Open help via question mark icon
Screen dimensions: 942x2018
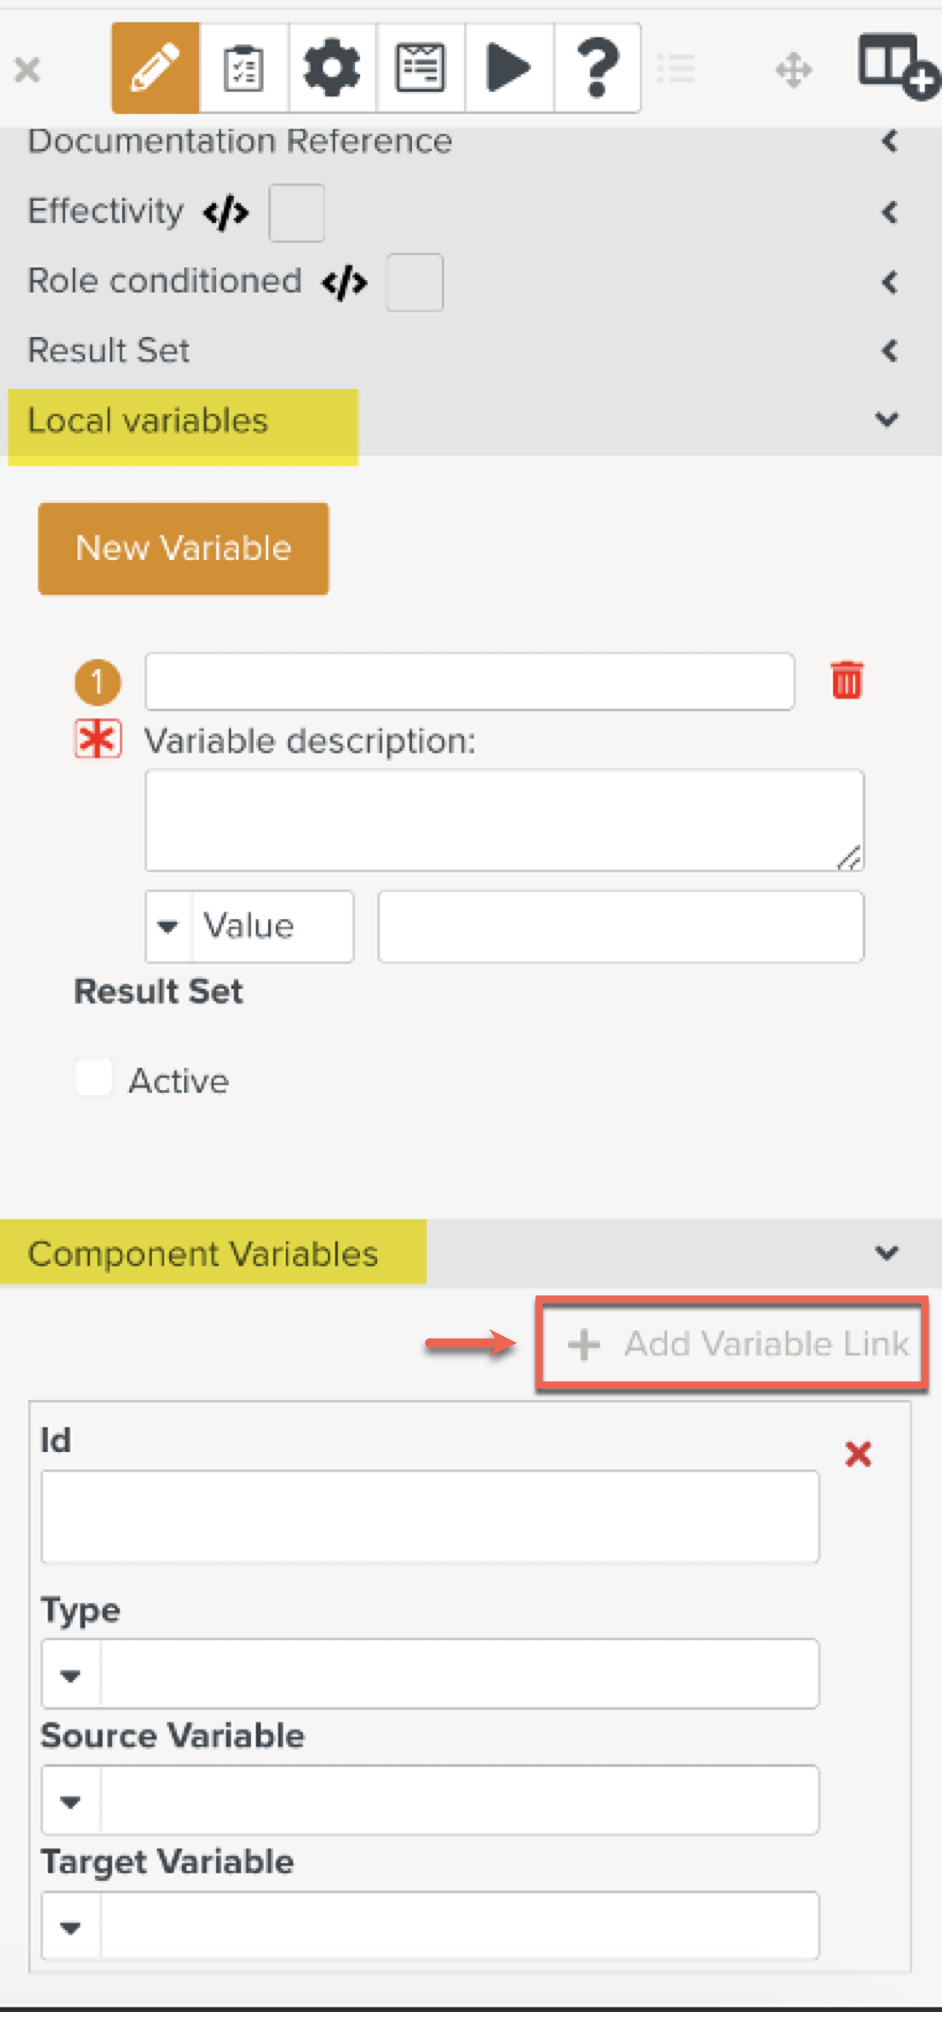click(x=597, y=68)
